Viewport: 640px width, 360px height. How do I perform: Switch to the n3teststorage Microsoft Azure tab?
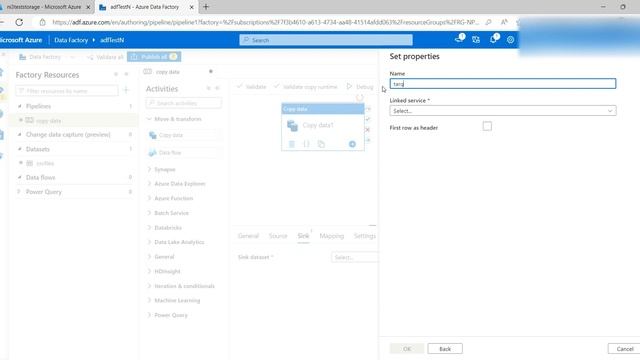click(x=43, y=7)
